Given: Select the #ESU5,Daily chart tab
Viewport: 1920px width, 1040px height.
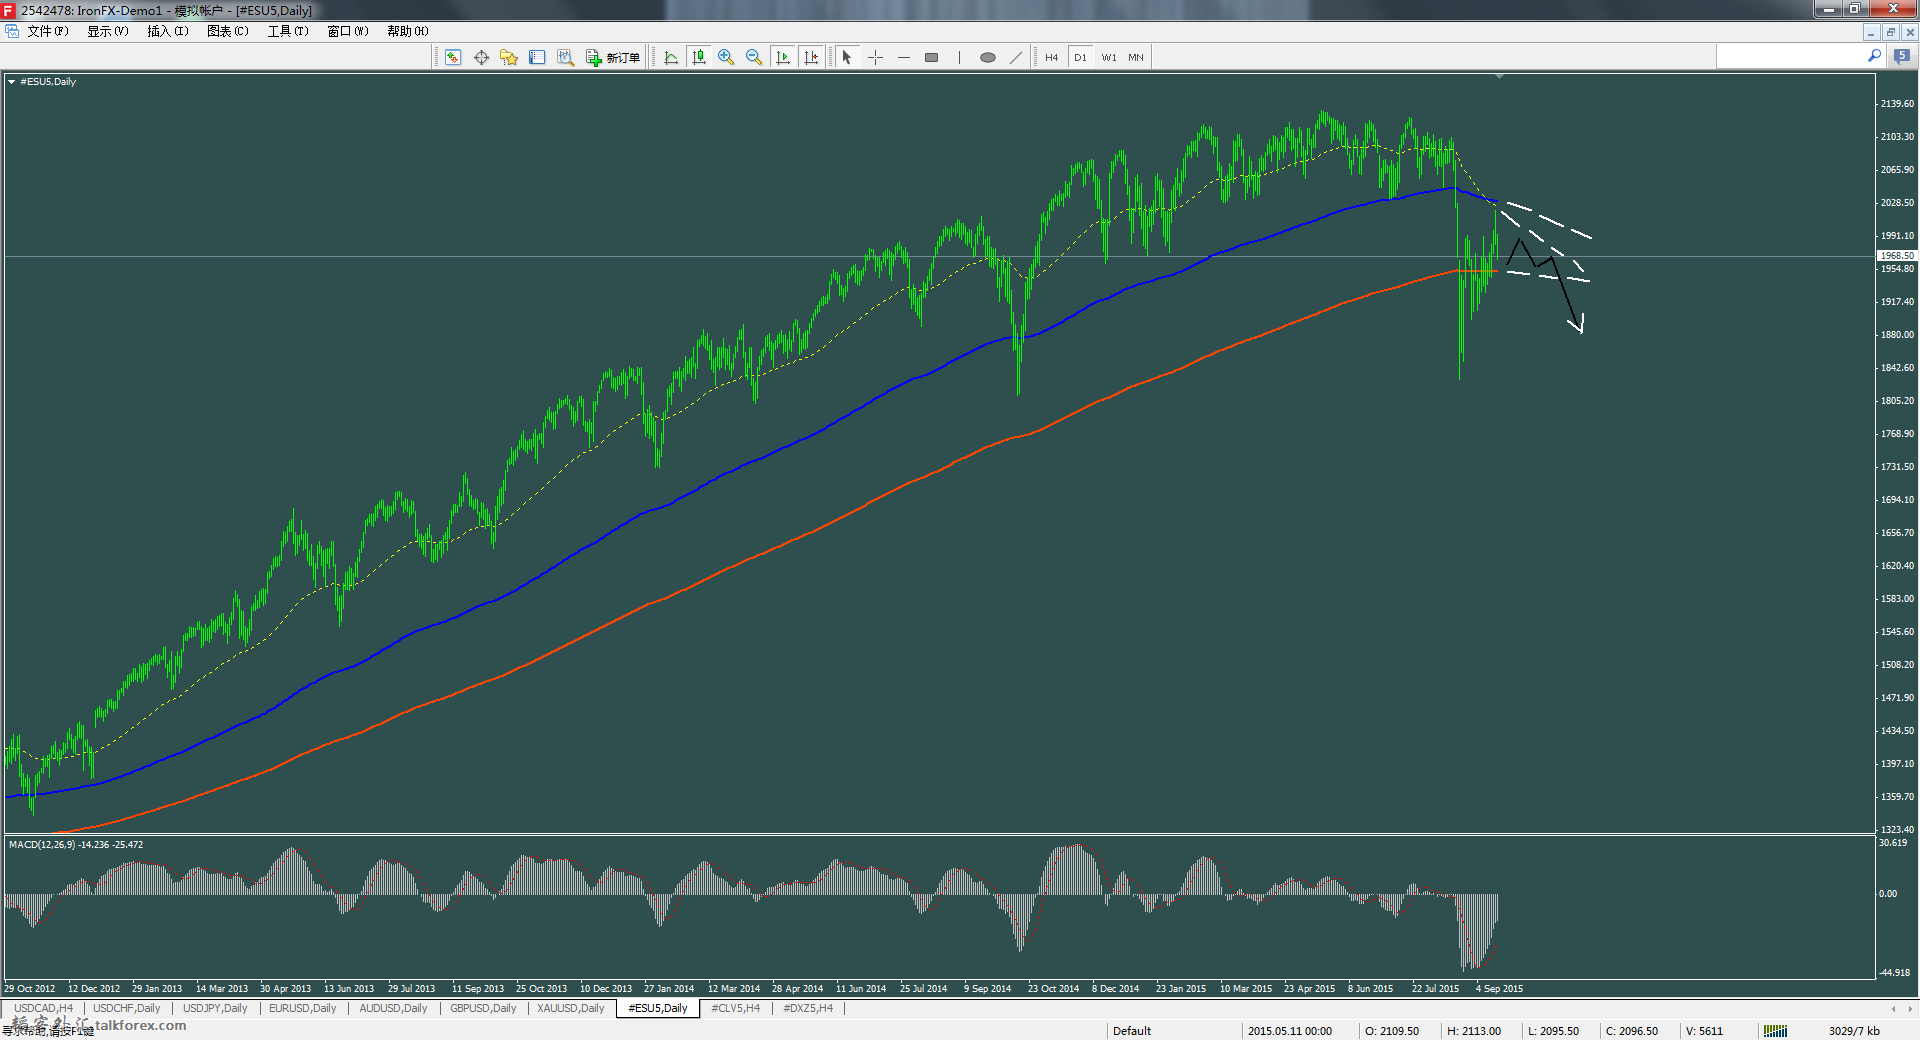Looking at the screenshot, I should (658, 1008).
